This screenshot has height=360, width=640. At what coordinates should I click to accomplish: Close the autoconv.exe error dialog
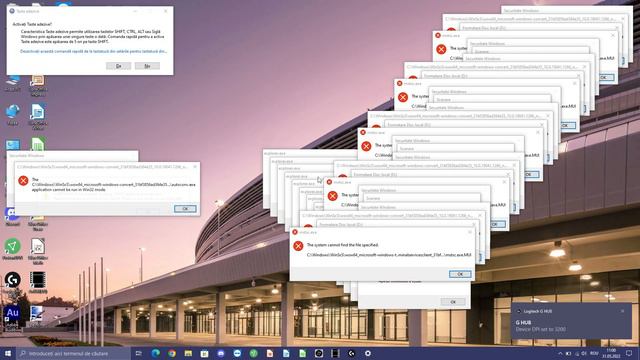point(195,167)
